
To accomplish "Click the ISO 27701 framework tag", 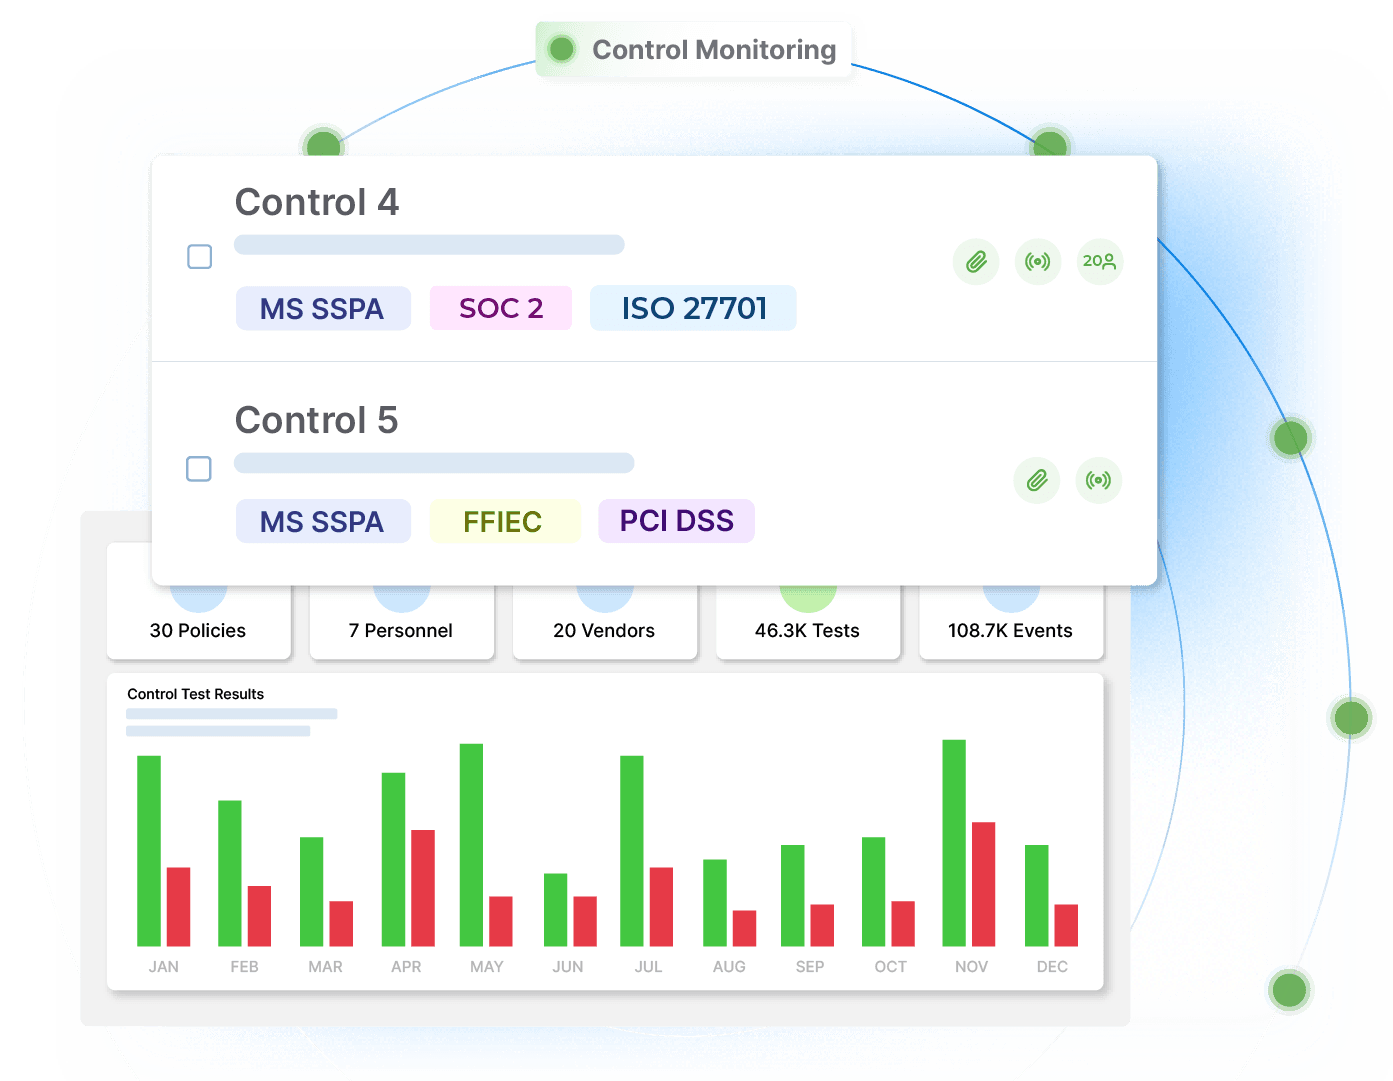I will coord(693,308).
